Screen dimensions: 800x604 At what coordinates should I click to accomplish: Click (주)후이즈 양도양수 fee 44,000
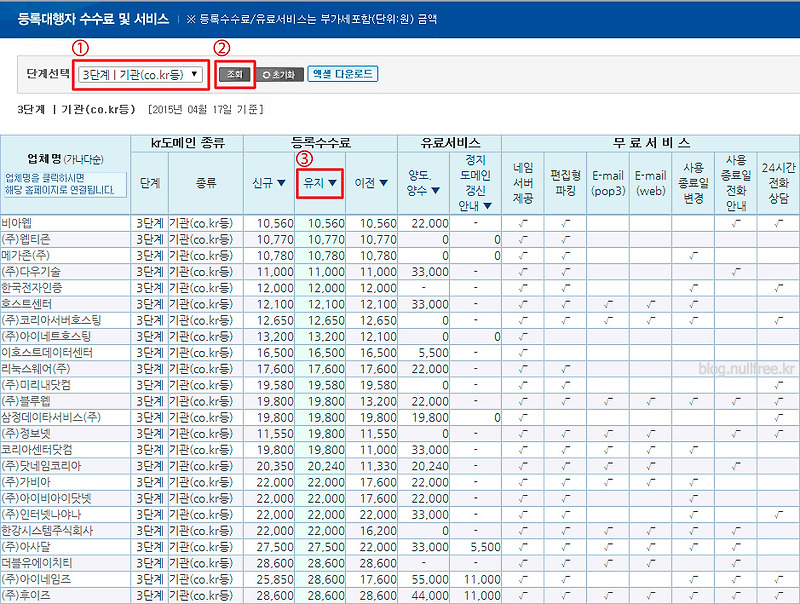tap(430, 596)
